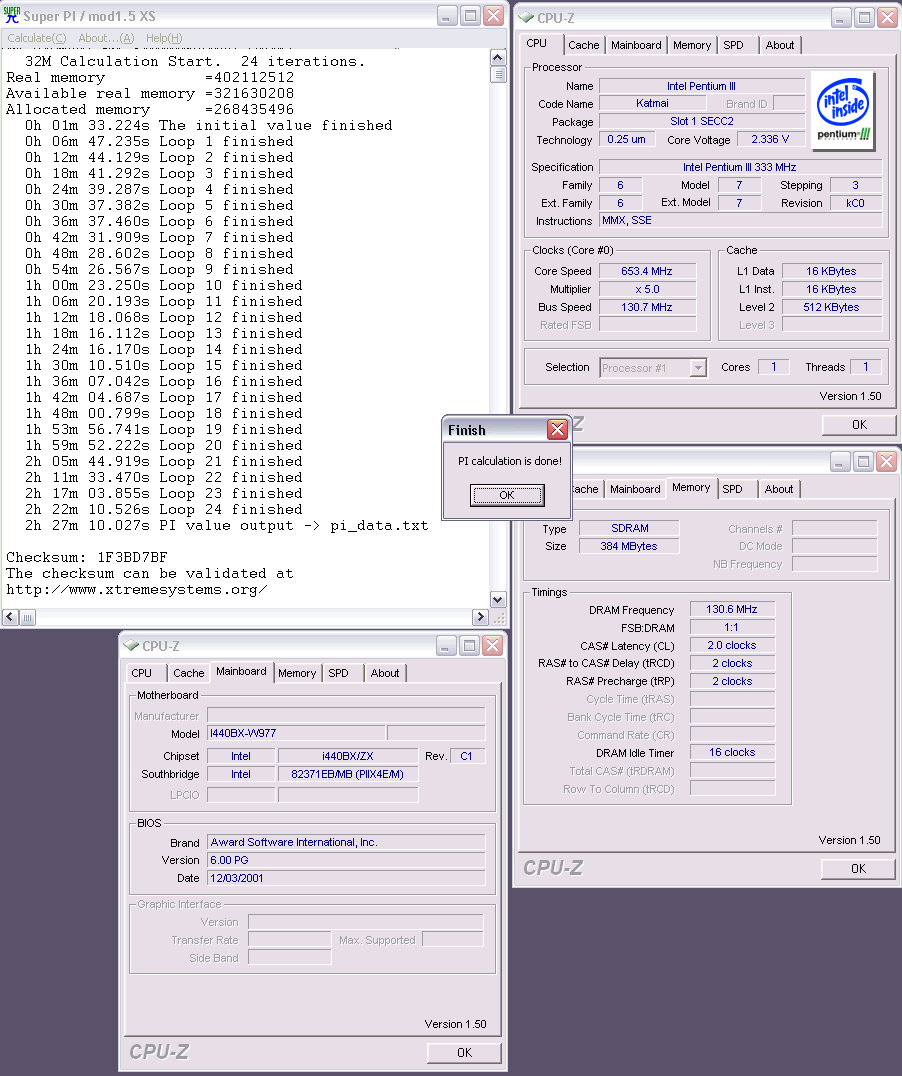Image resolution: width=902 pixels, height=1076 pixels.
Task: Maximize the Super PI window
Action: point(470,16)
